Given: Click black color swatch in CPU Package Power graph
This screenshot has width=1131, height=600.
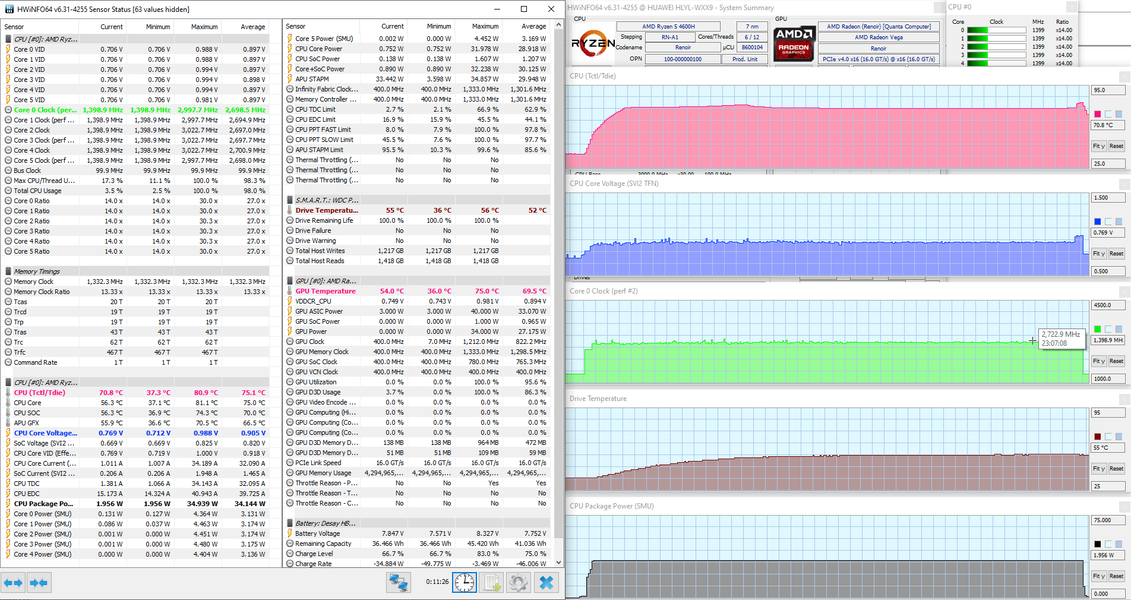Looking at the screenshot, I should click(1098, 544).
